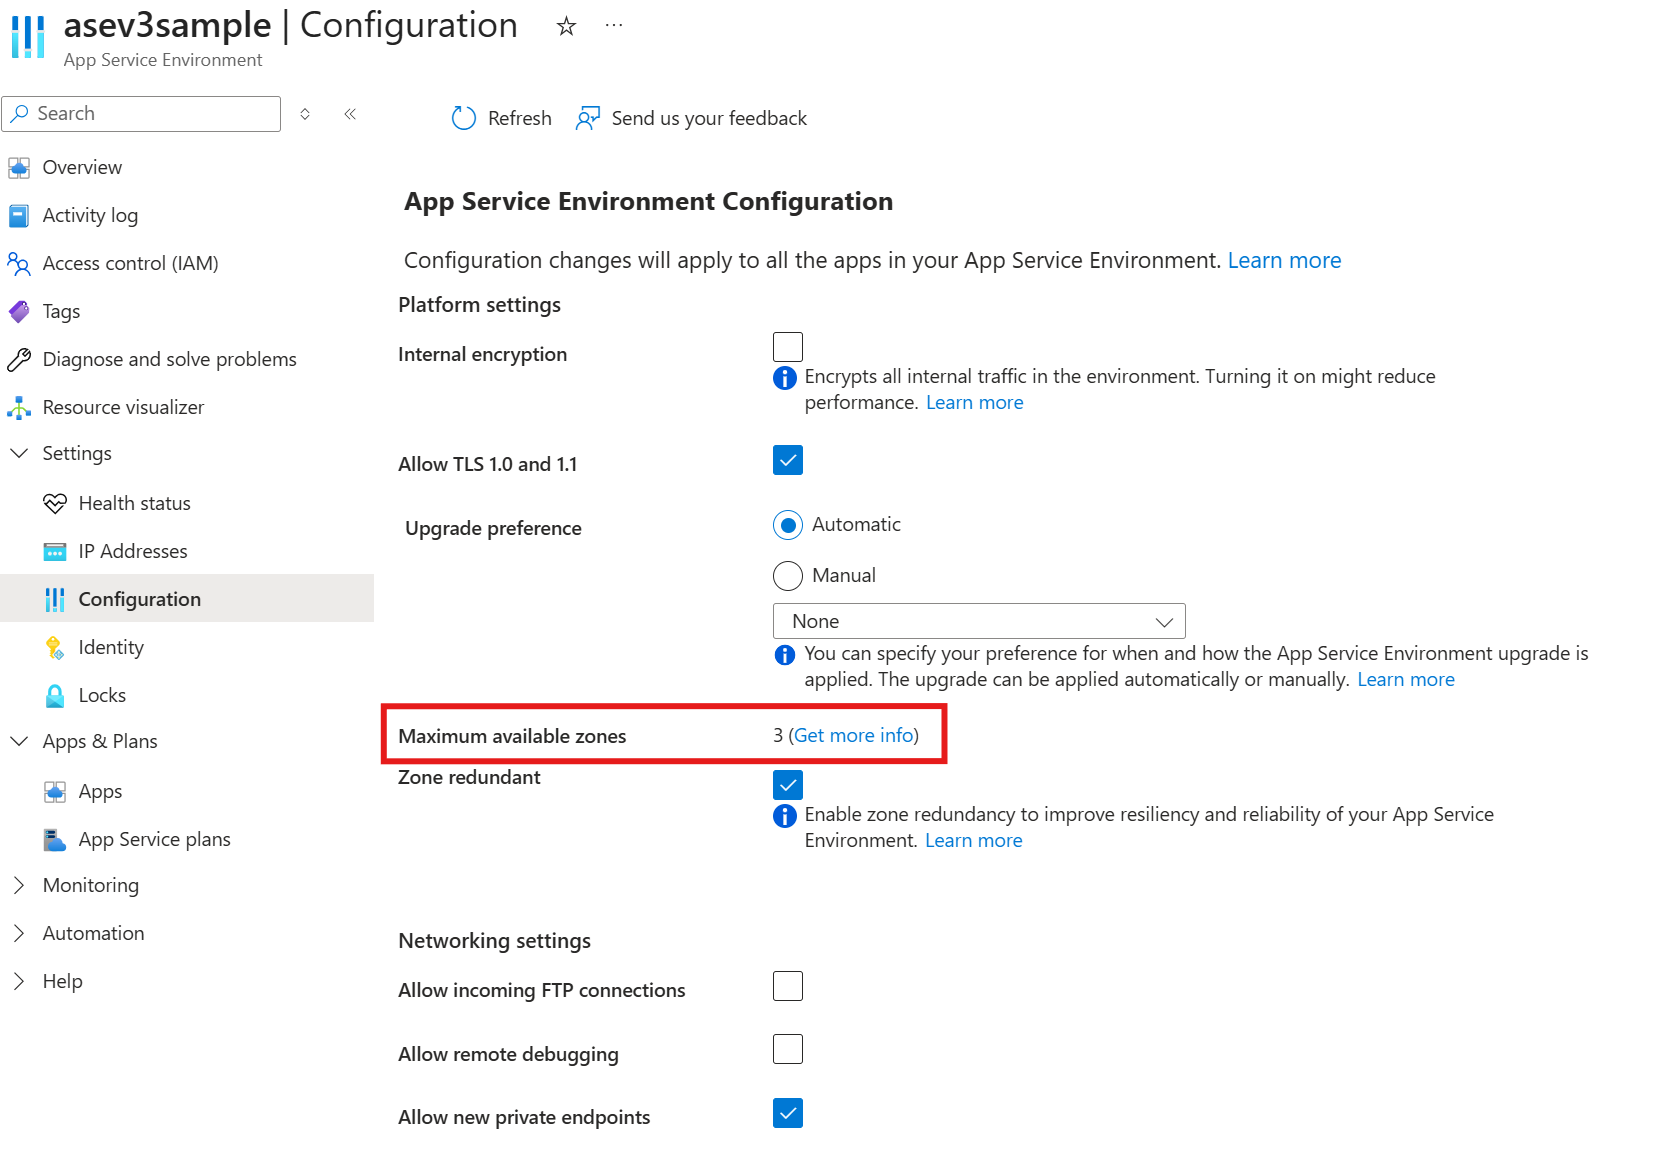This screenshot has width=1668, height=1164.
Task: Click the Send us your feedback icon
Action: [x=588, y=118]
